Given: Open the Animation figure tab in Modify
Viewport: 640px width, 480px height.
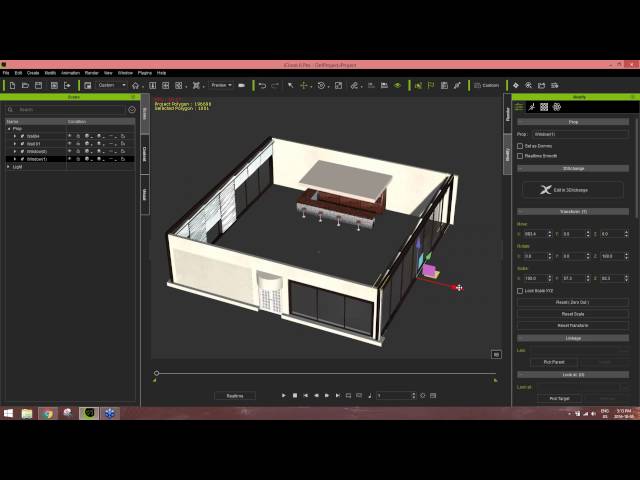Looking at the screenshot, I should [531, 107].
